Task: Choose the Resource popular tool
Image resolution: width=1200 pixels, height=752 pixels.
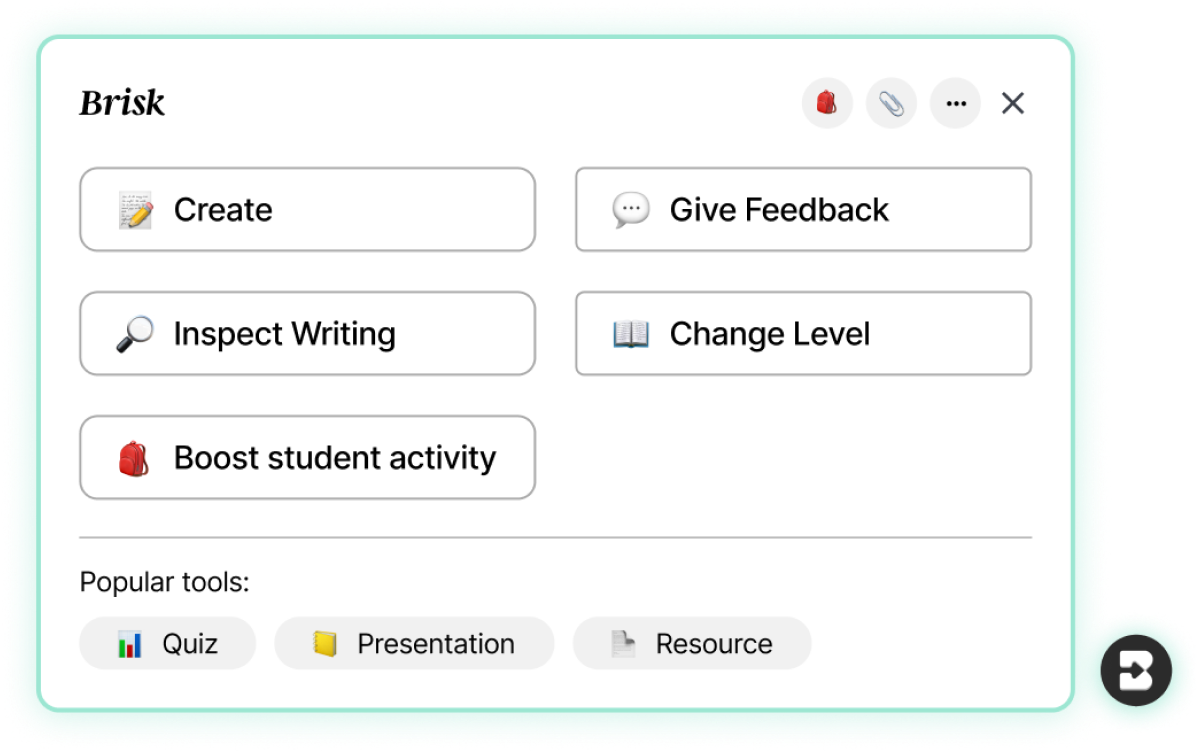Action: pyautogui.click(x=692, y=643)
